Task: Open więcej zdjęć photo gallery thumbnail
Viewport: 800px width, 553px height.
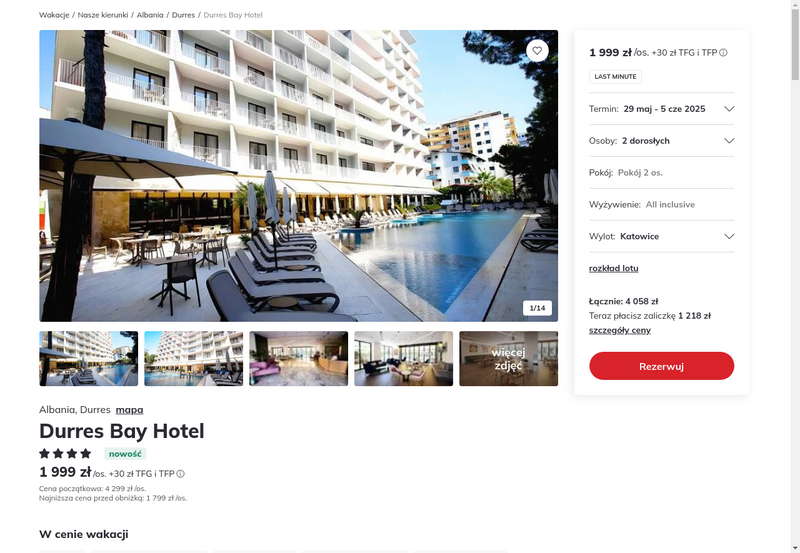Action: pos(508,359)
